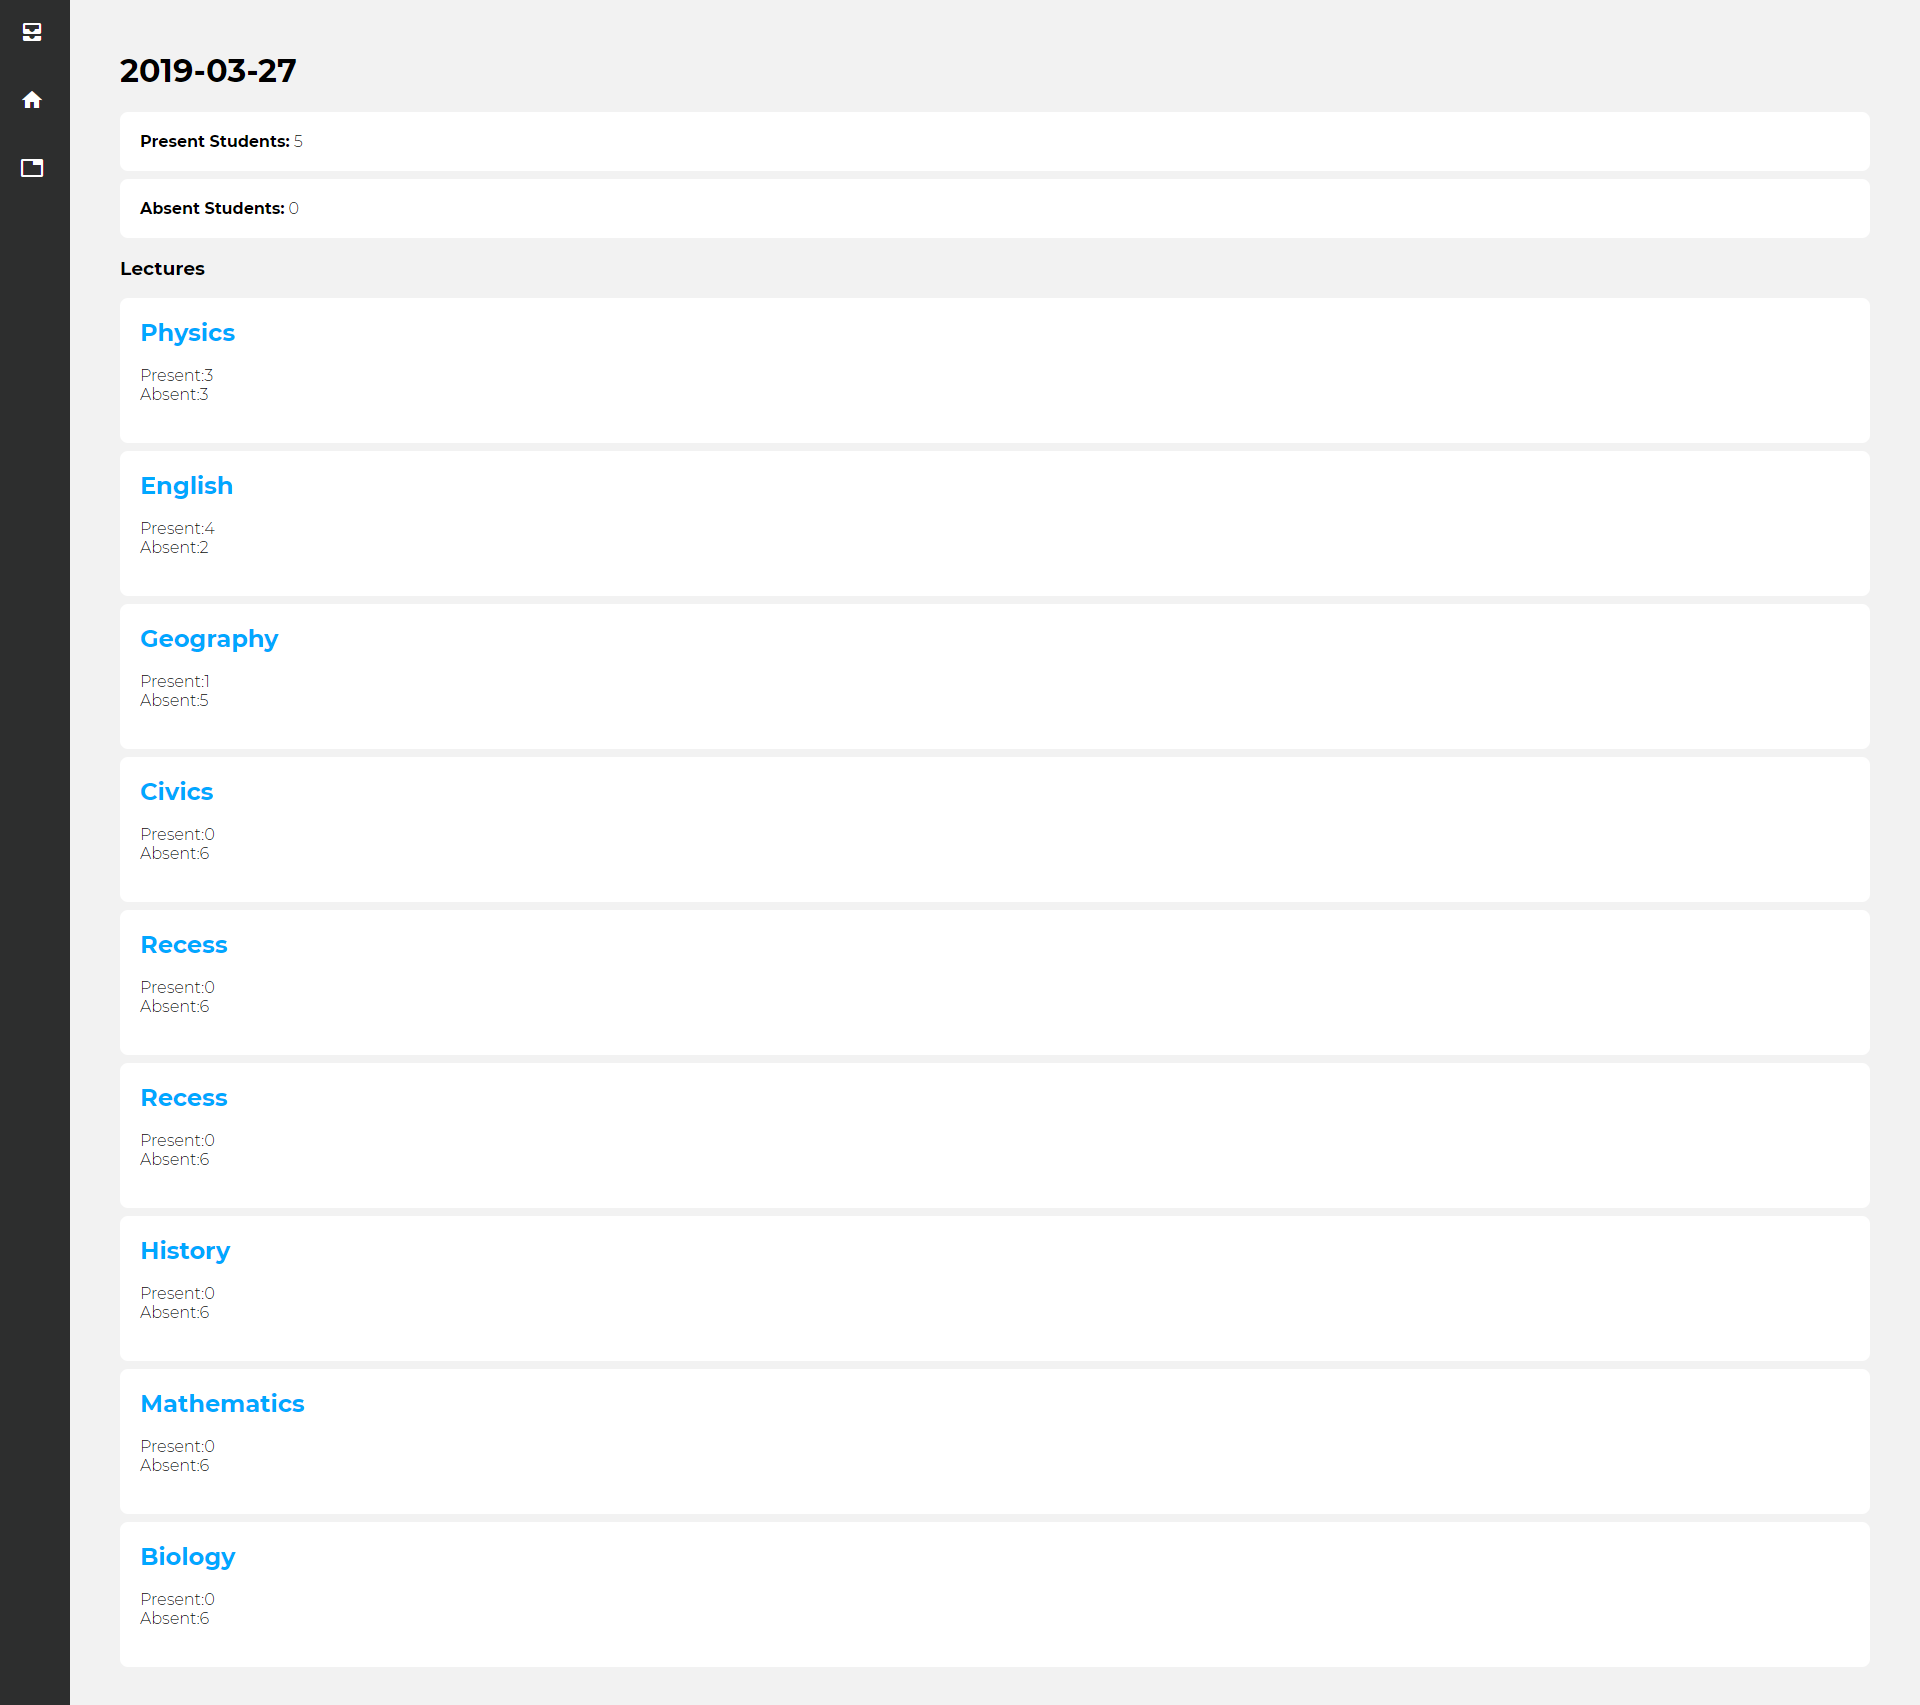1920x1705 pixels.
Task: Open the Physics lecture link
Action: (187, 333)
